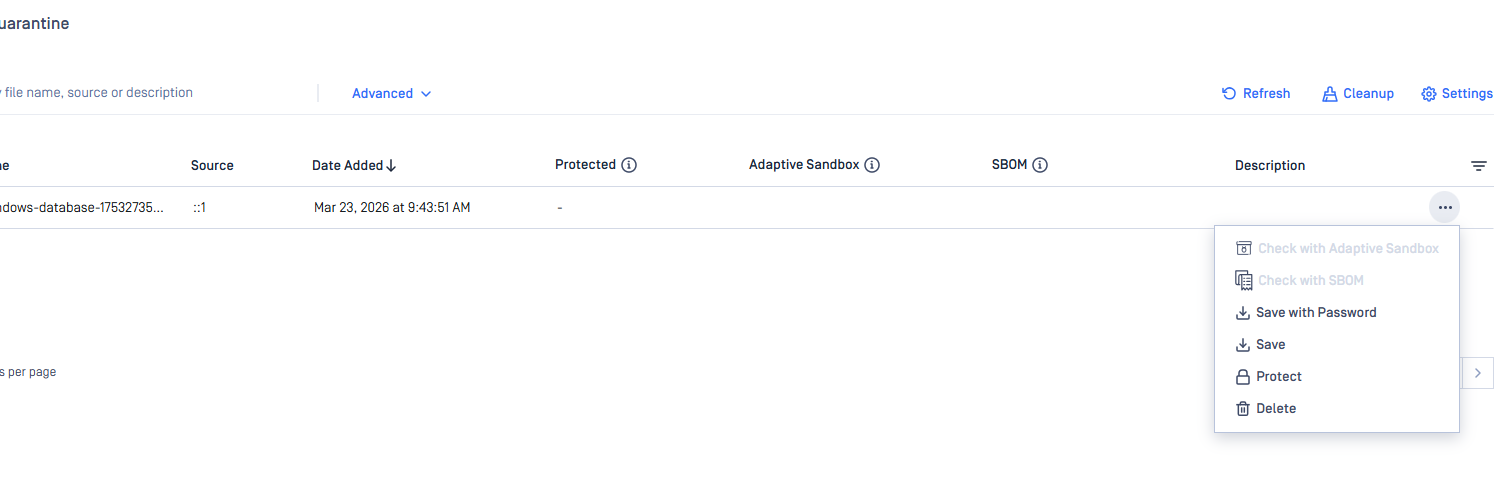Click the Refresh circular arrow icon

coord(1229,94)
